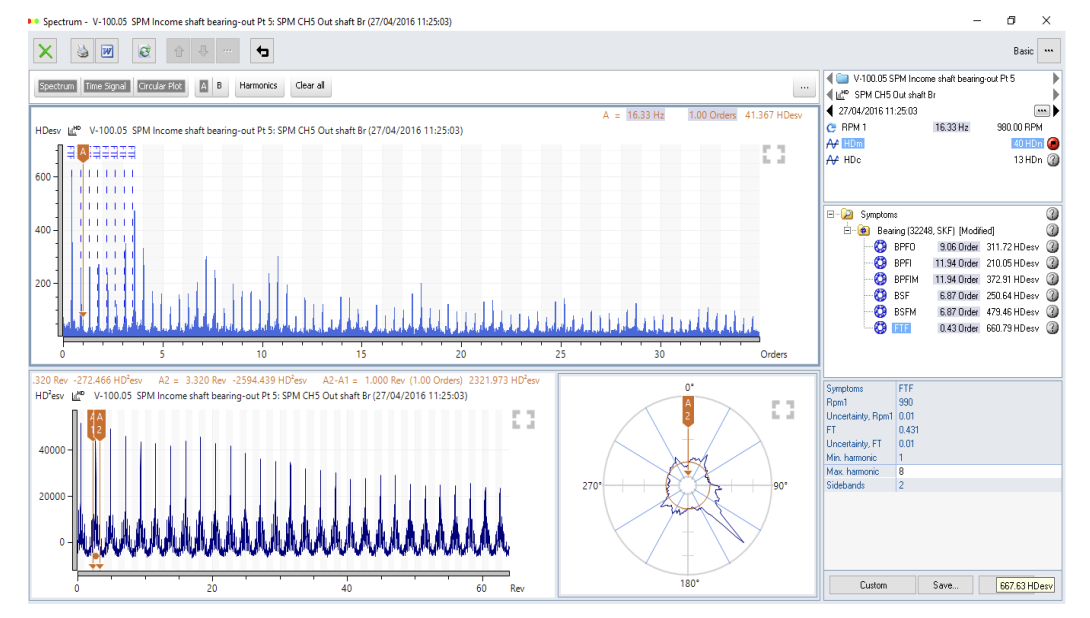Open the Basic mode options menu

pyautogui.click(x=1048, y=51)
